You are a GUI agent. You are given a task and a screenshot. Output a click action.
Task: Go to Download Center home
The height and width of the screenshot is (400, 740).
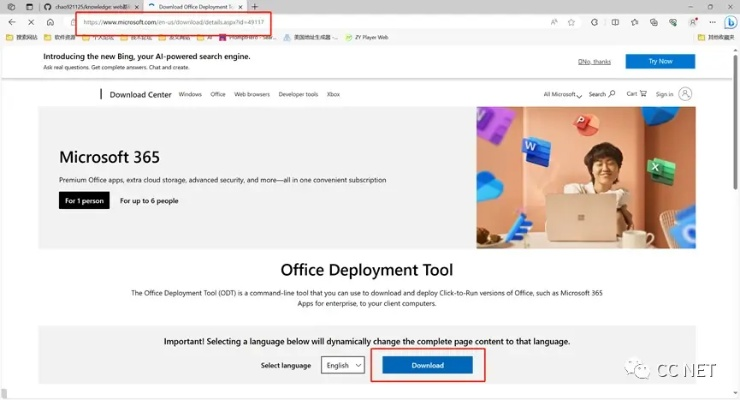tap(140, 94)
